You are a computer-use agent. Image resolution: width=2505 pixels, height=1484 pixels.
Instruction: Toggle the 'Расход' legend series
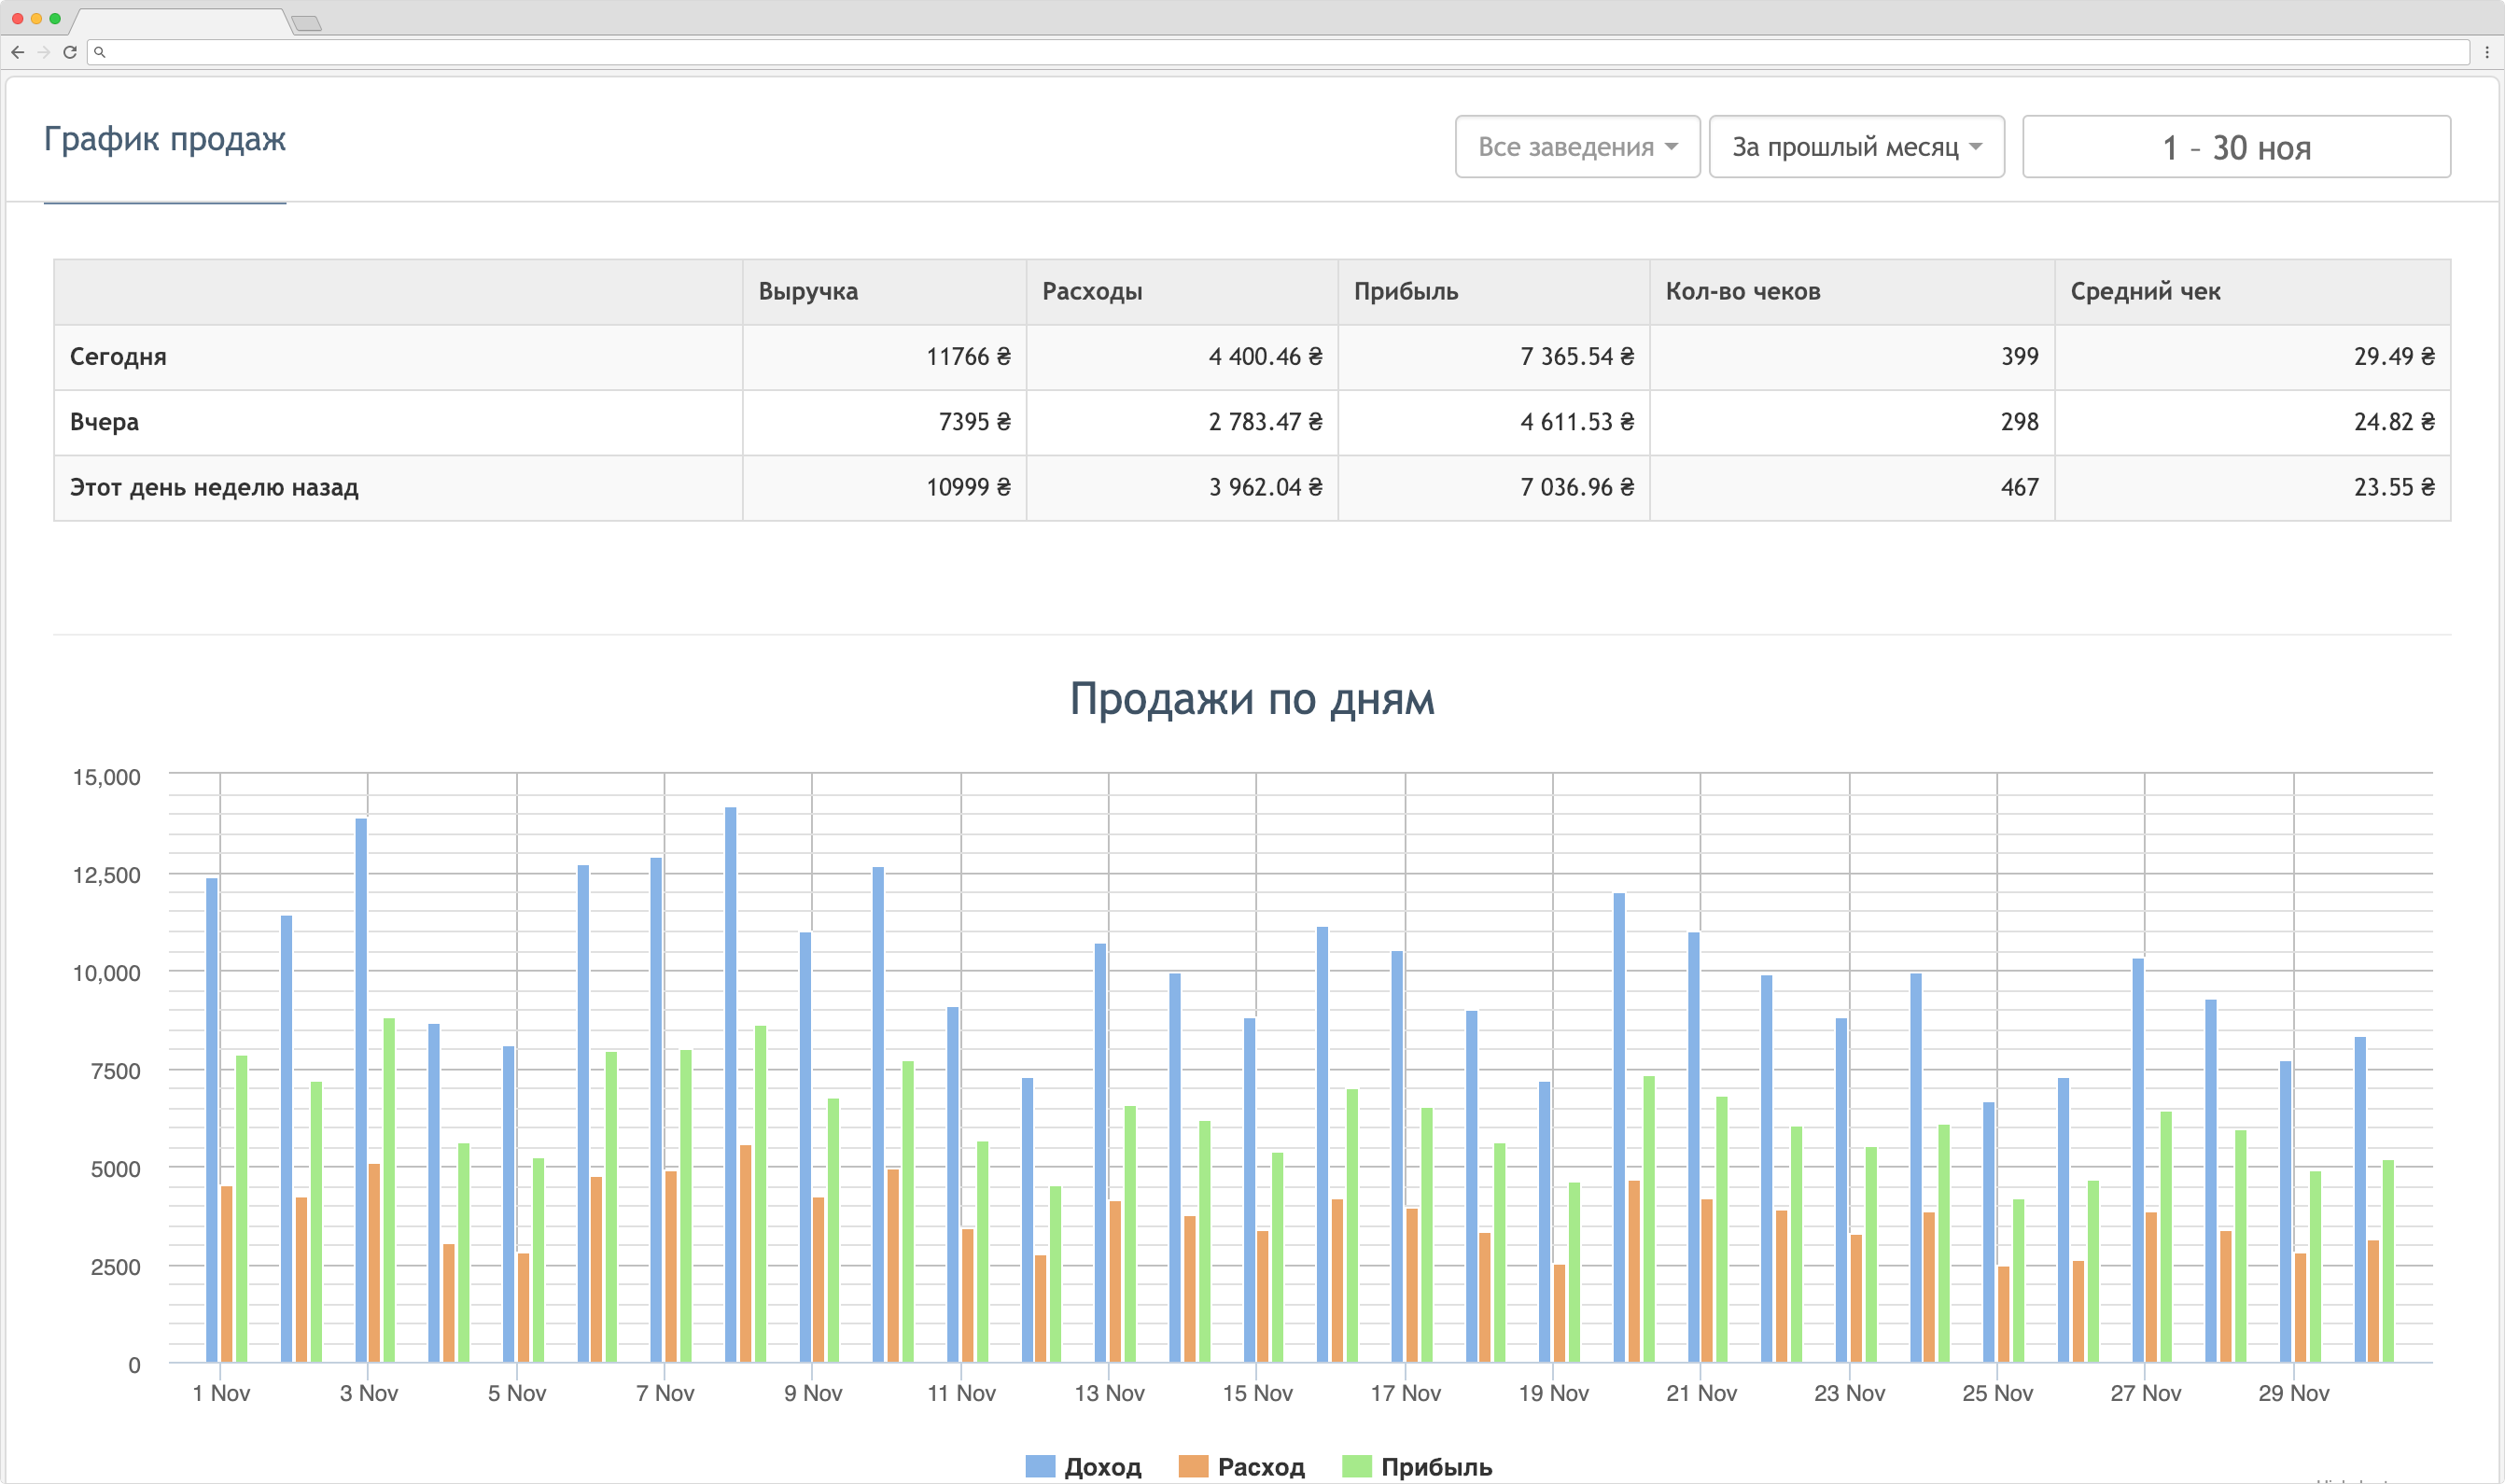point(1242,1467)
